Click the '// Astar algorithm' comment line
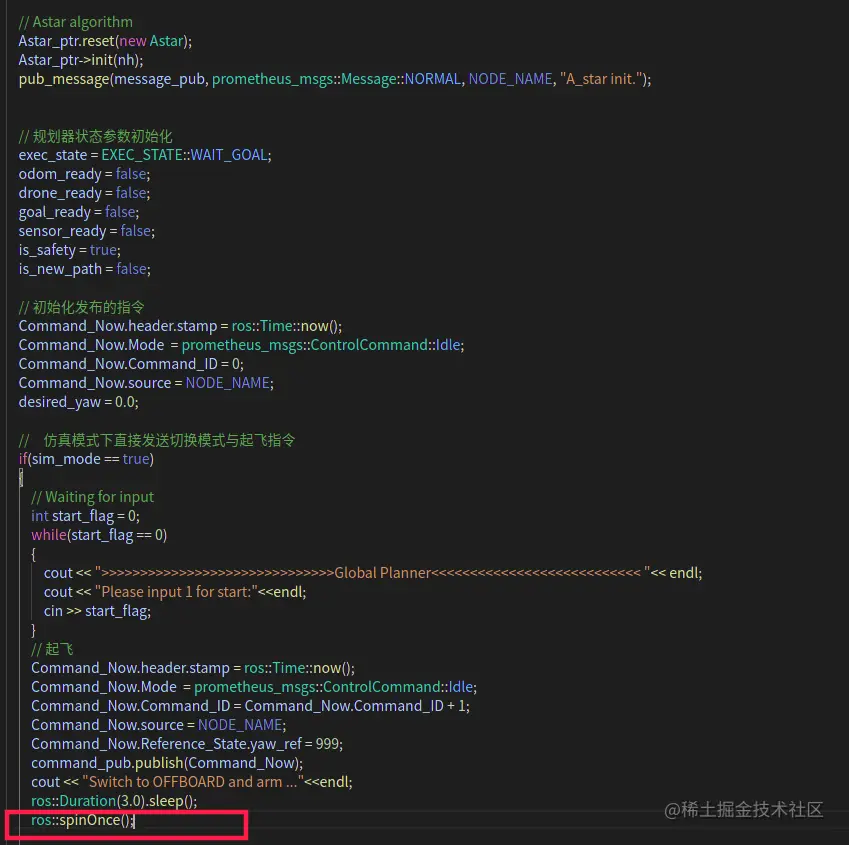Screen dimensions: 849x845 coord(75,22)
